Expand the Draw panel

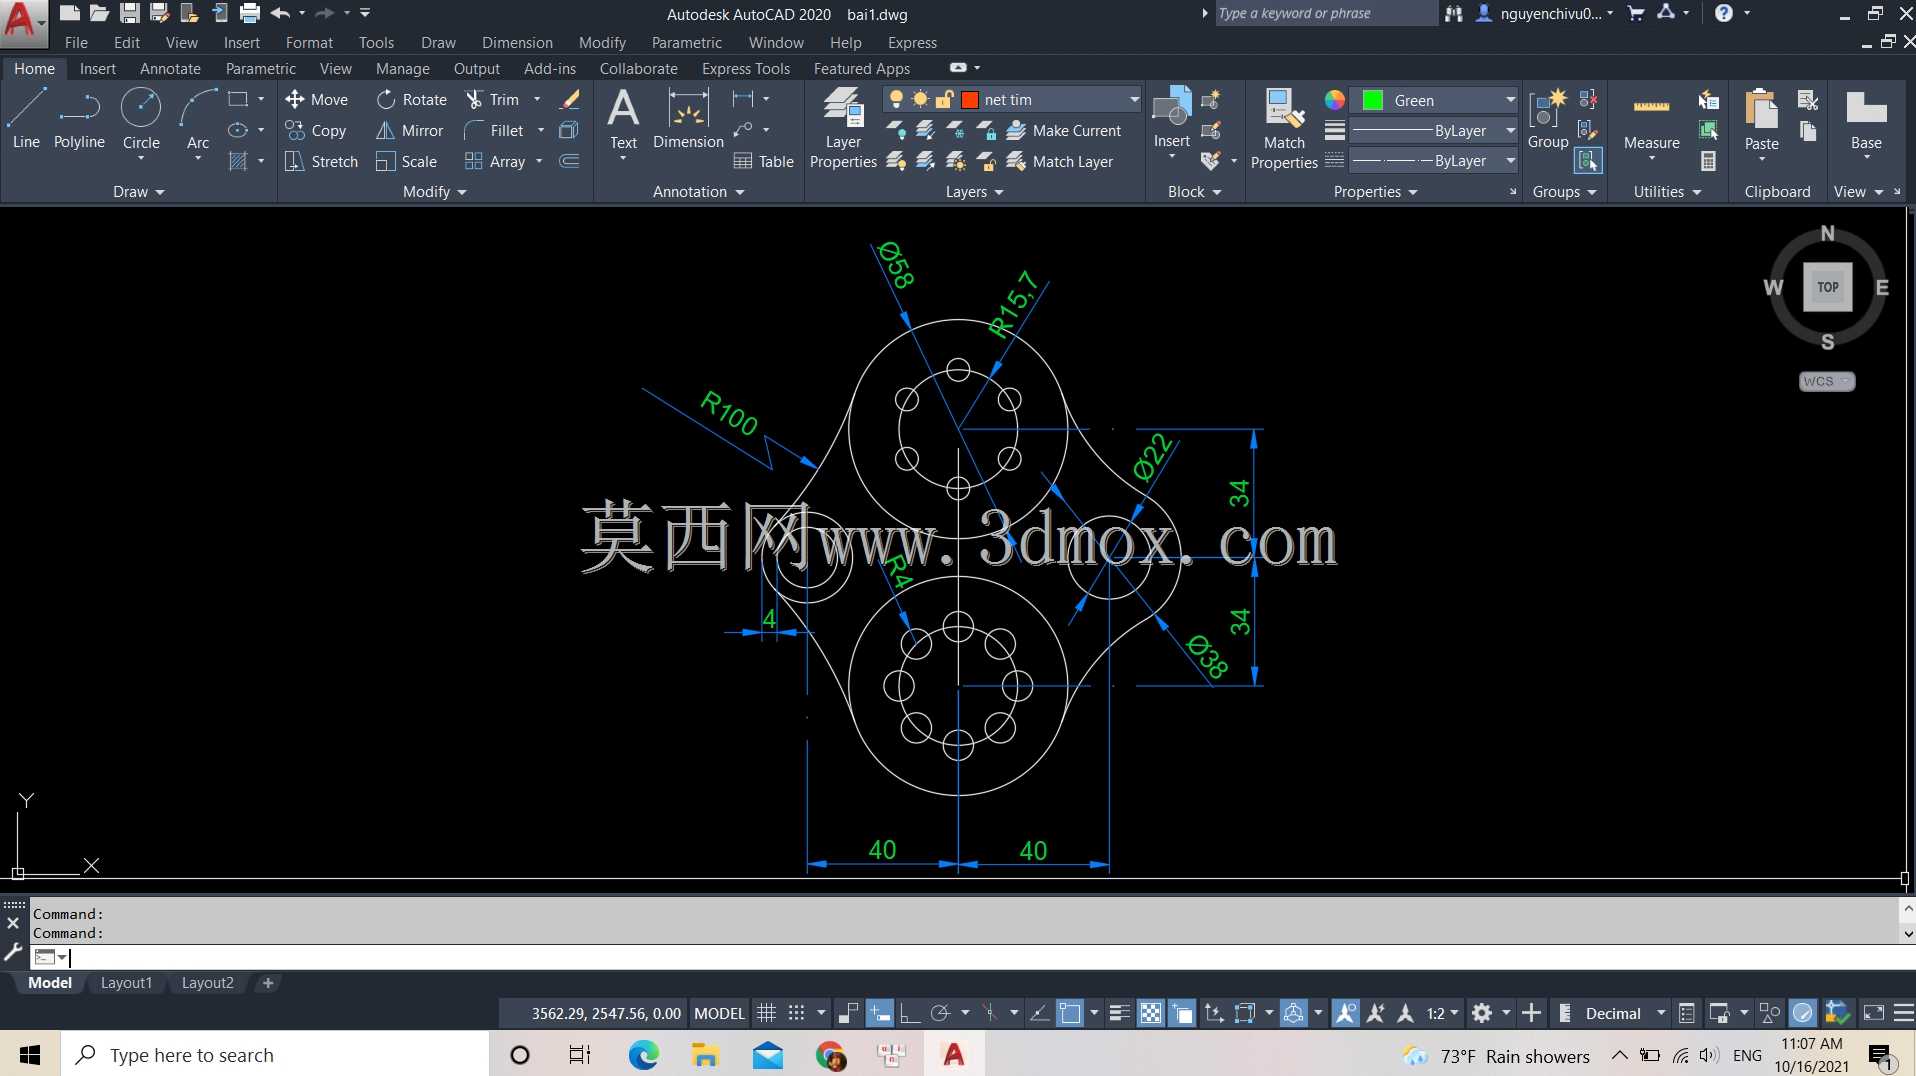pos(138,191)
